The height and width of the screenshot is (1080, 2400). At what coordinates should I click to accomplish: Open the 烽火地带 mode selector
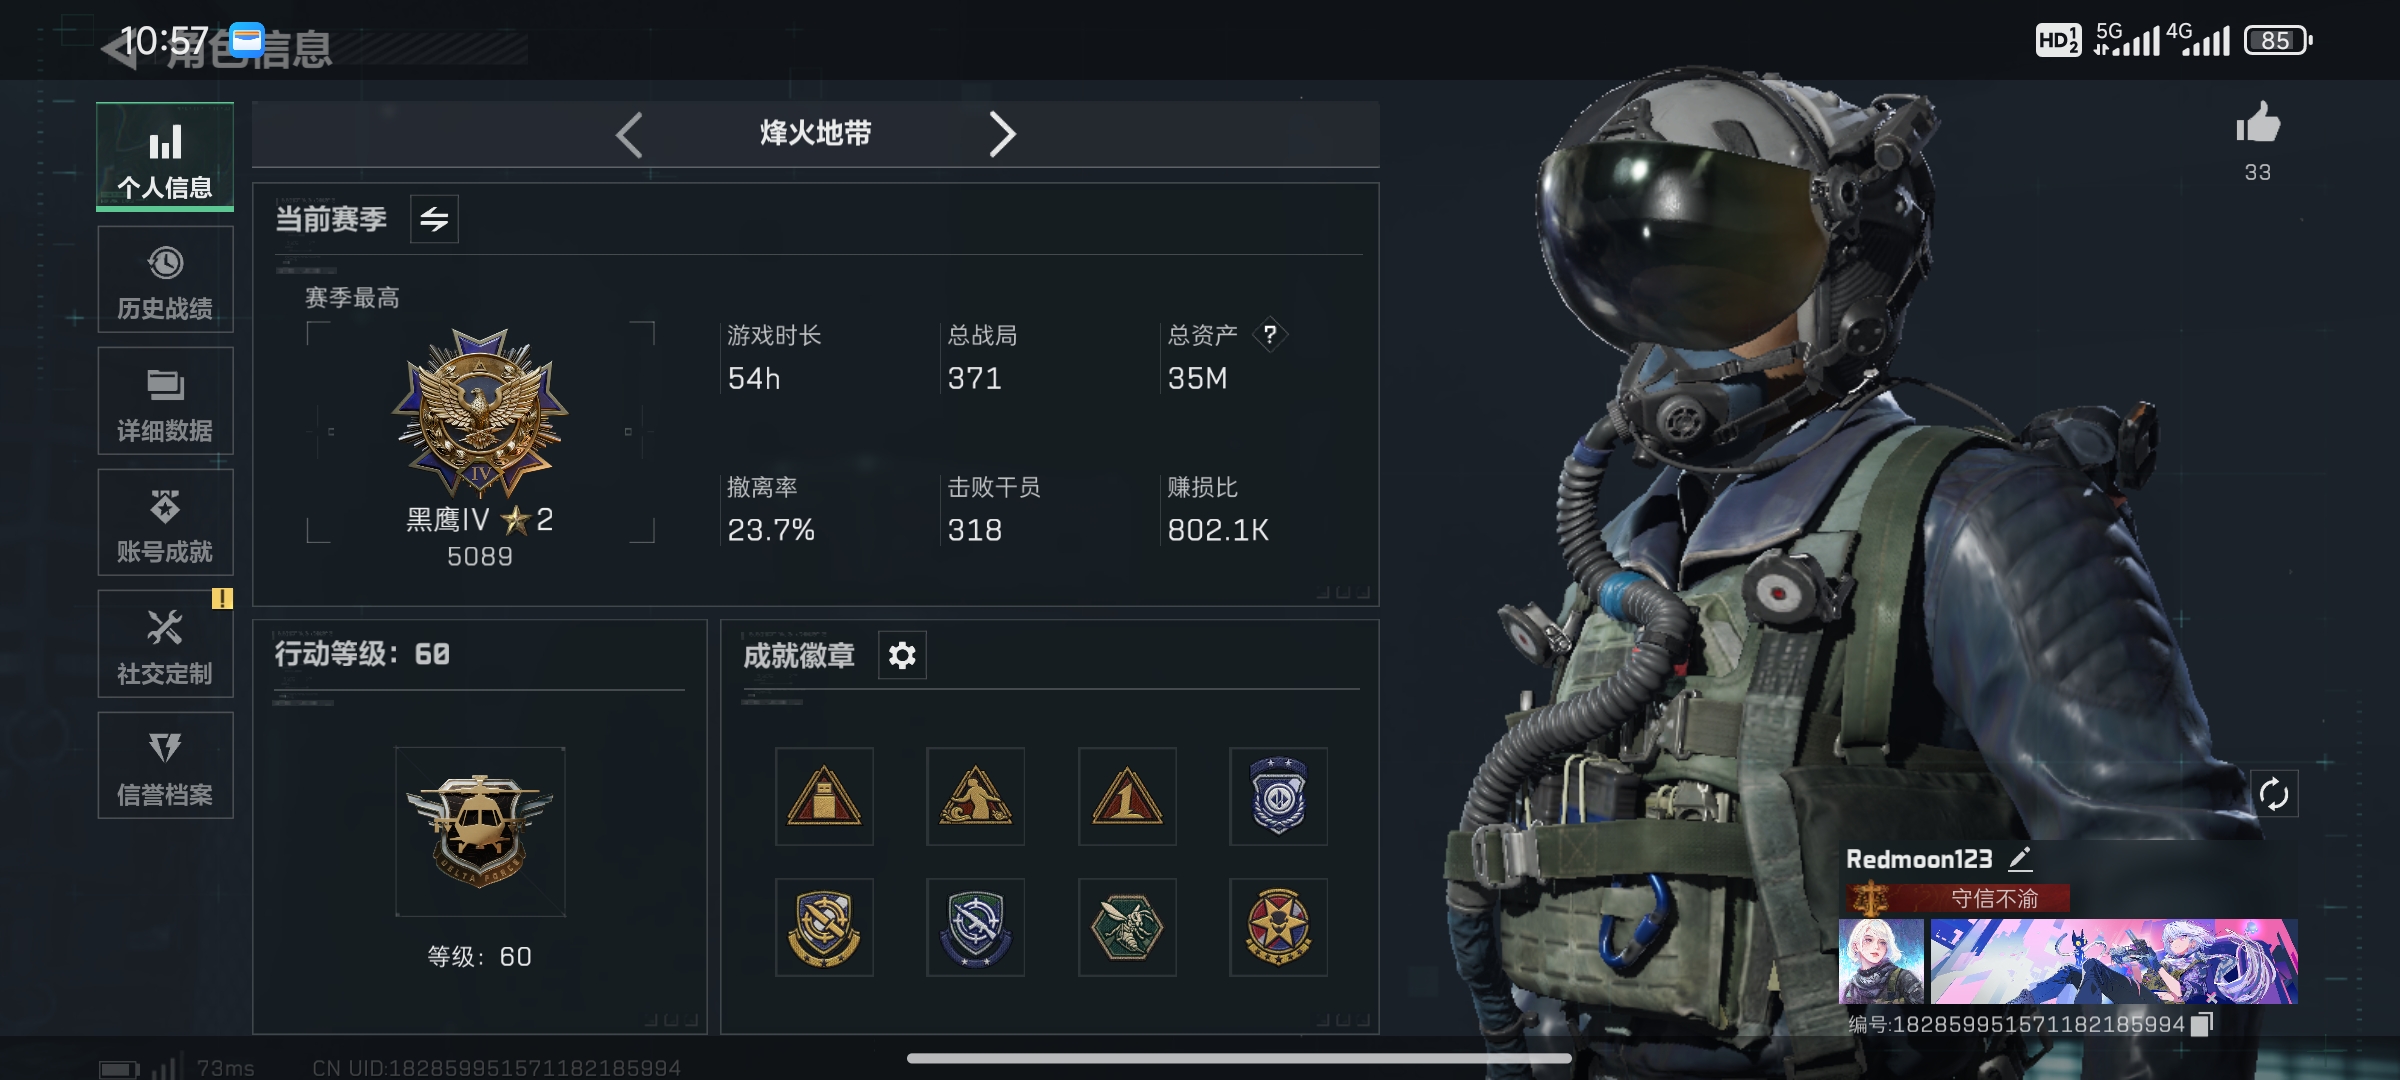[815, 133]
